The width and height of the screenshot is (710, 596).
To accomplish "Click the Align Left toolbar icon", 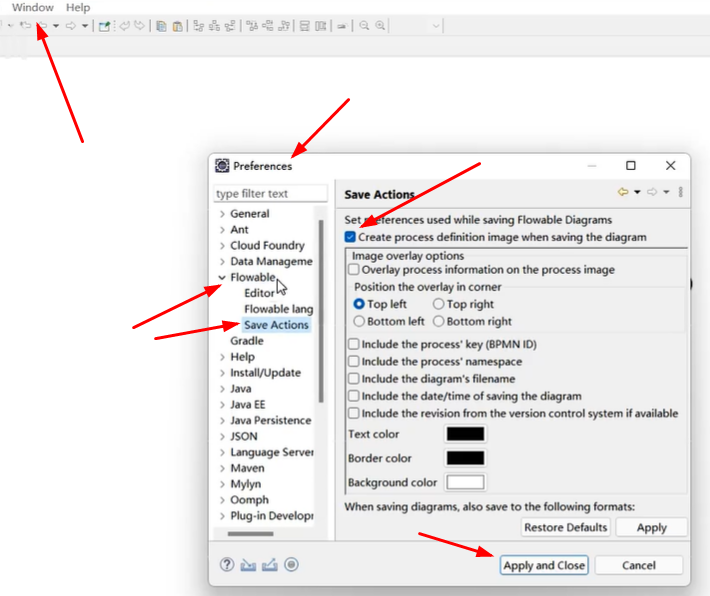I will [x=198, y=26].
